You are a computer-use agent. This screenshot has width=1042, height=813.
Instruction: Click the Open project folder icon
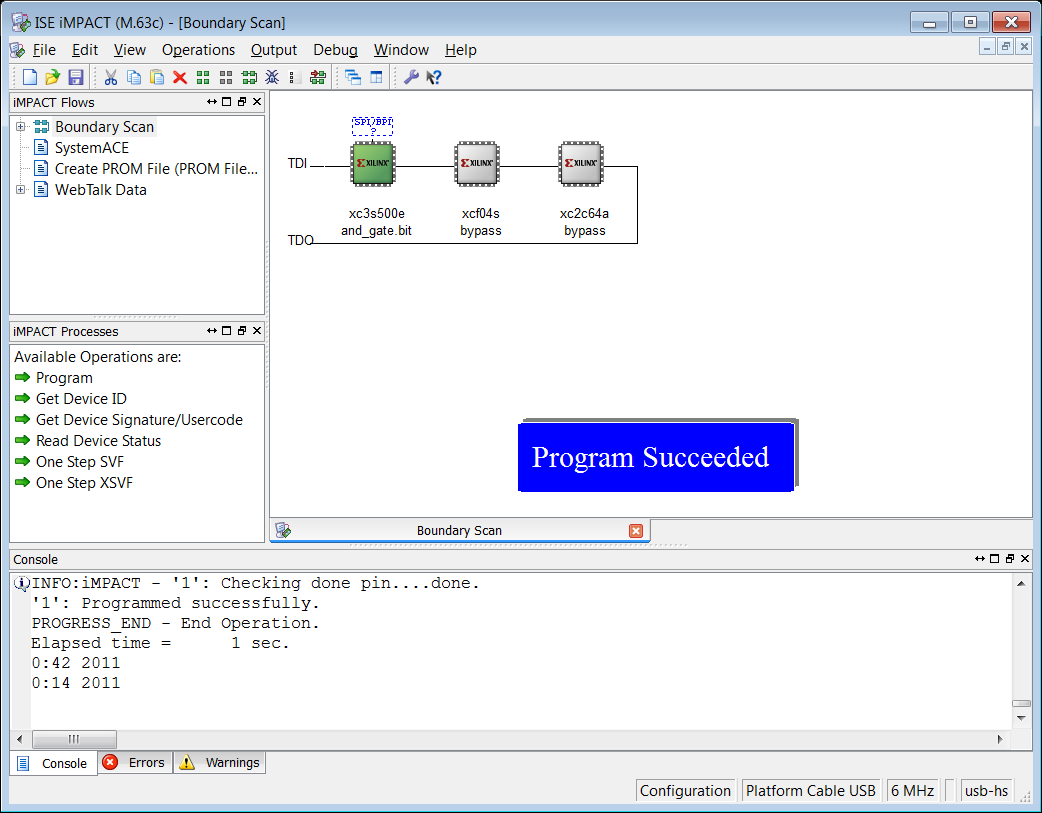(52, 77)
